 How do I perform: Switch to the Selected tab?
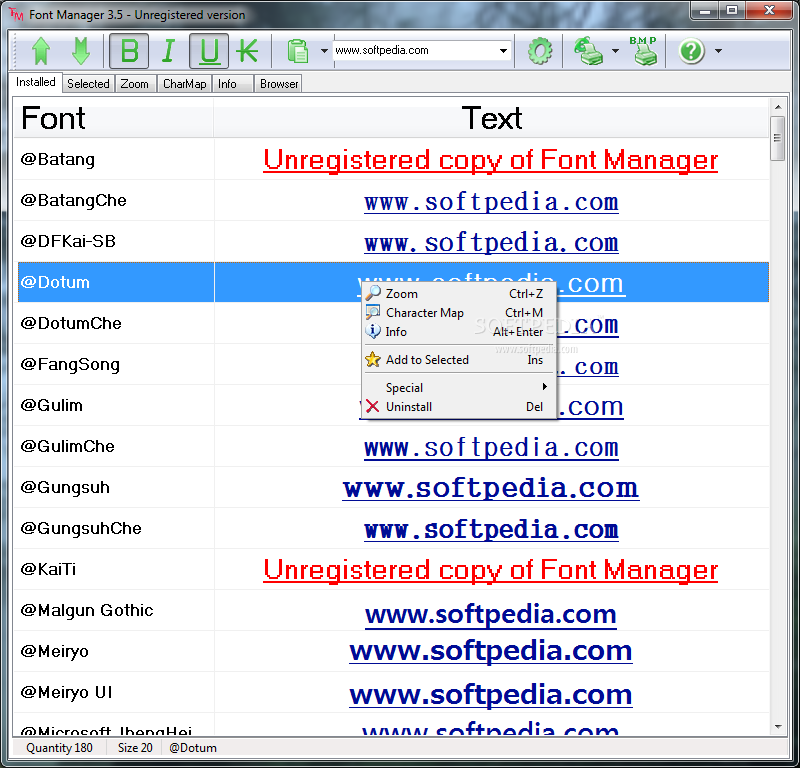pos(88,84)
